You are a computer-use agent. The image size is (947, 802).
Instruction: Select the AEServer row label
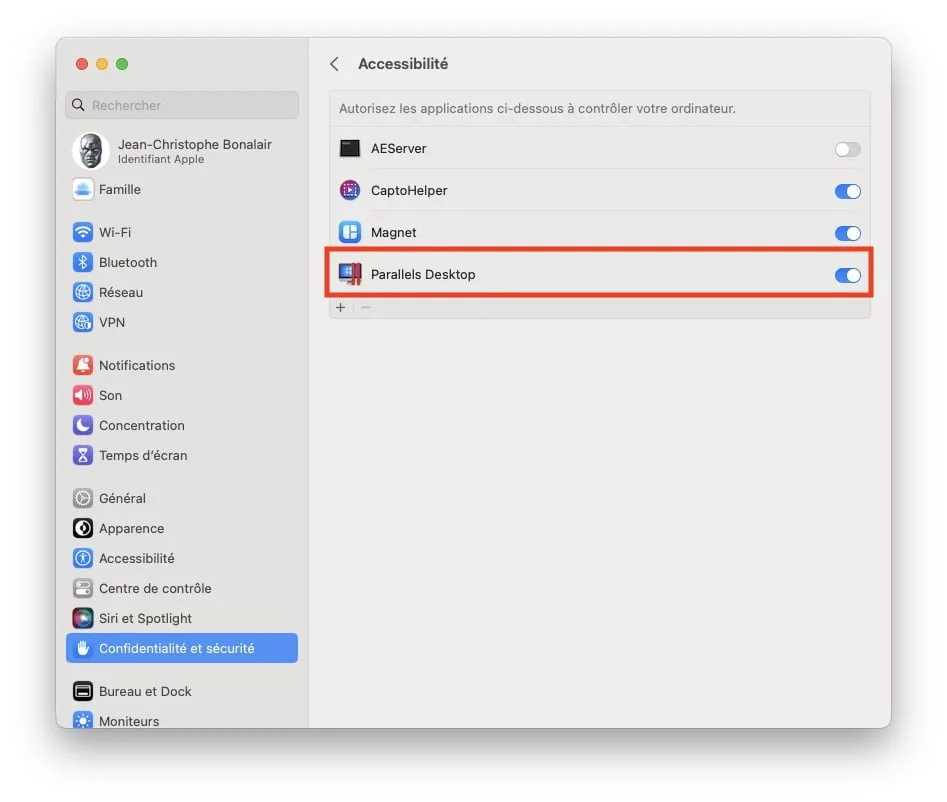coord(399,149)
